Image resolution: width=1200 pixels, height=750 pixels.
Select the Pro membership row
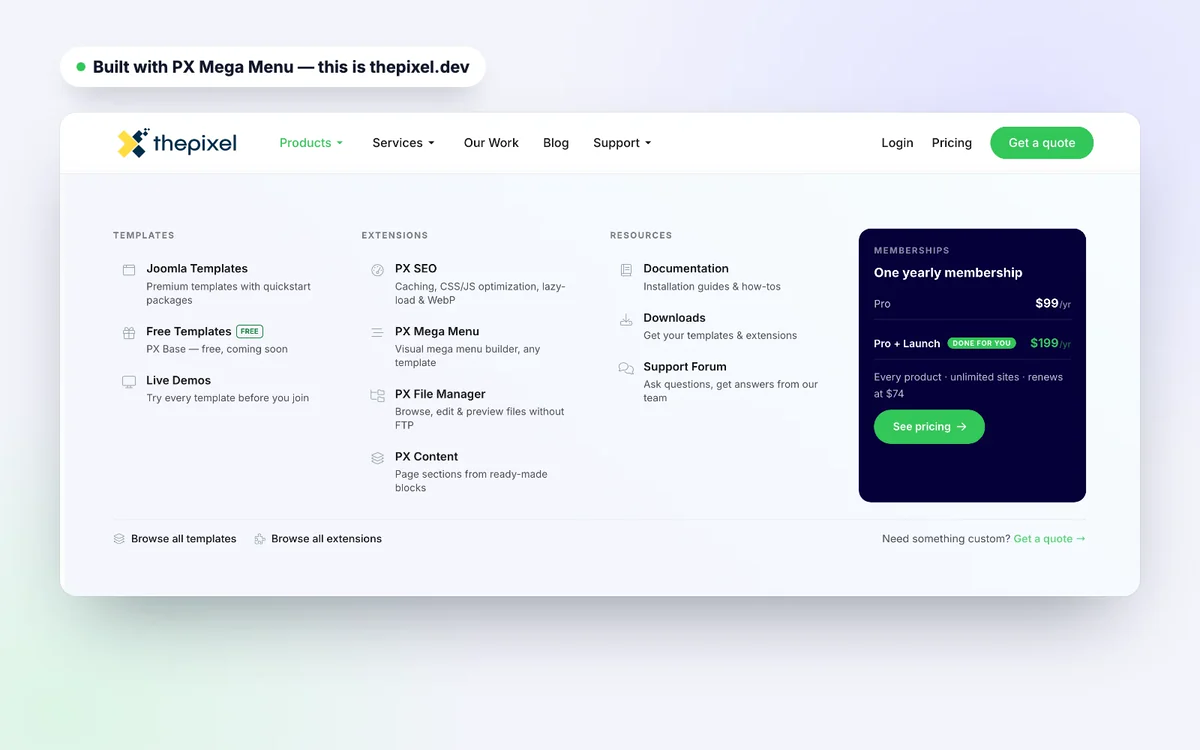pos(972,304)
